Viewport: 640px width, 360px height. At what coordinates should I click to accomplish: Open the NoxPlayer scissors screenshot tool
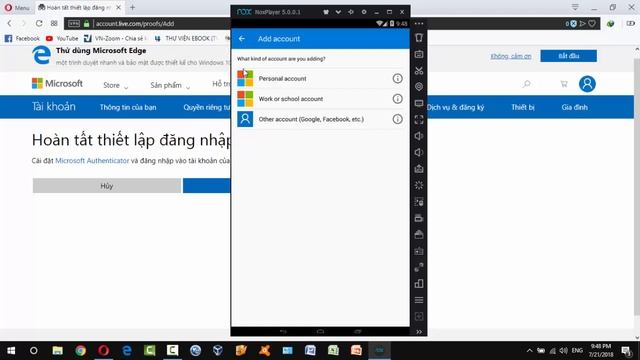[x=419, y=71]
